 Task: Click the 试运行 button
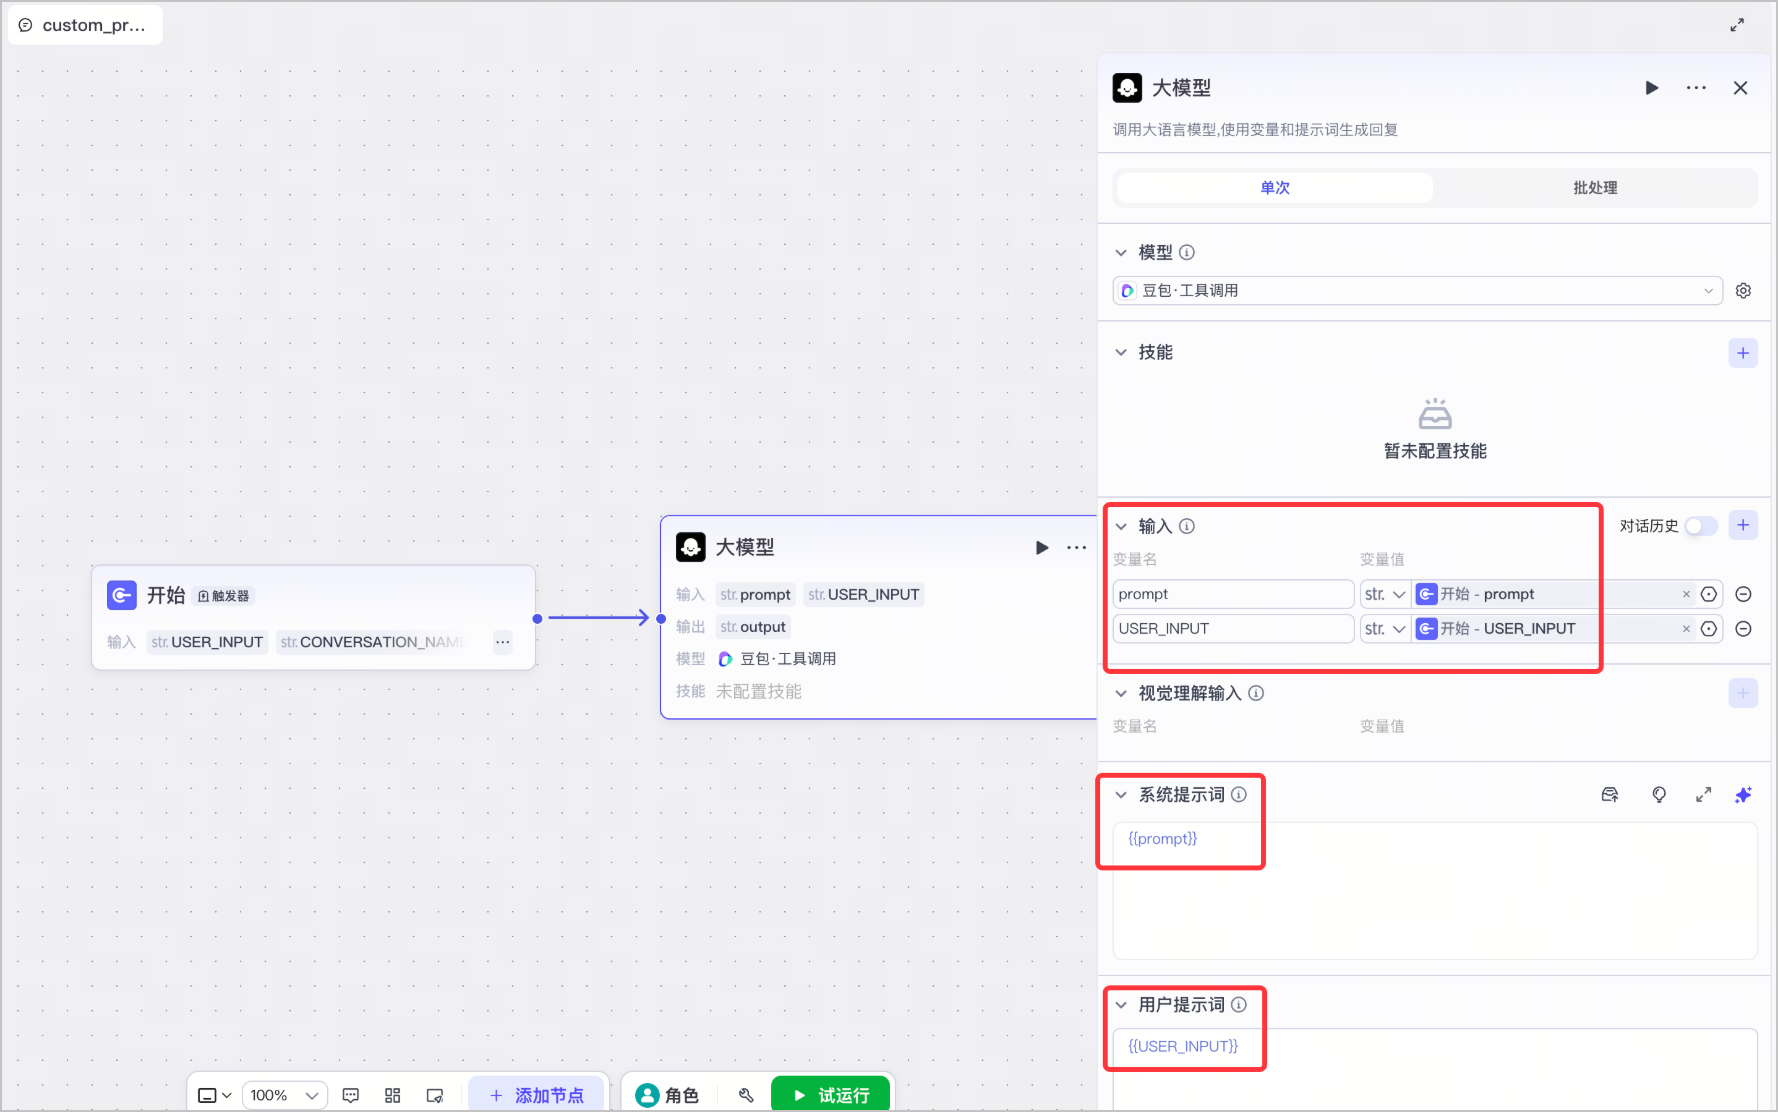(x=830, y=1095)
